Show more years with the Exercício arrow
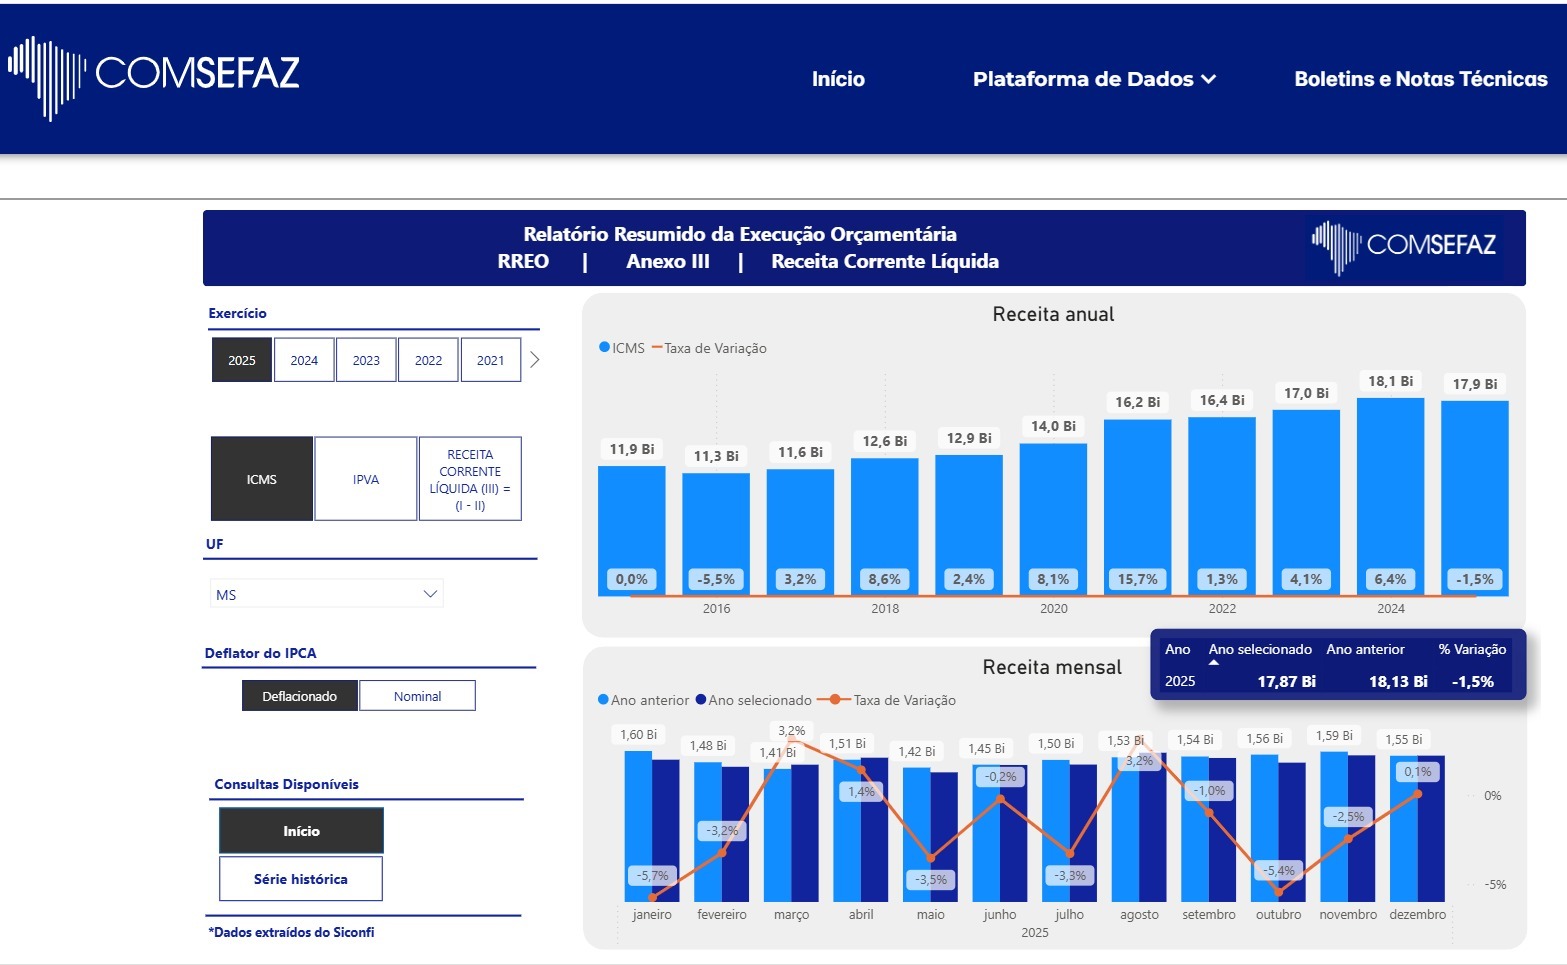The width and height of the screenshot is (1567, 965). pyautogui.click(x=535, y=360)
